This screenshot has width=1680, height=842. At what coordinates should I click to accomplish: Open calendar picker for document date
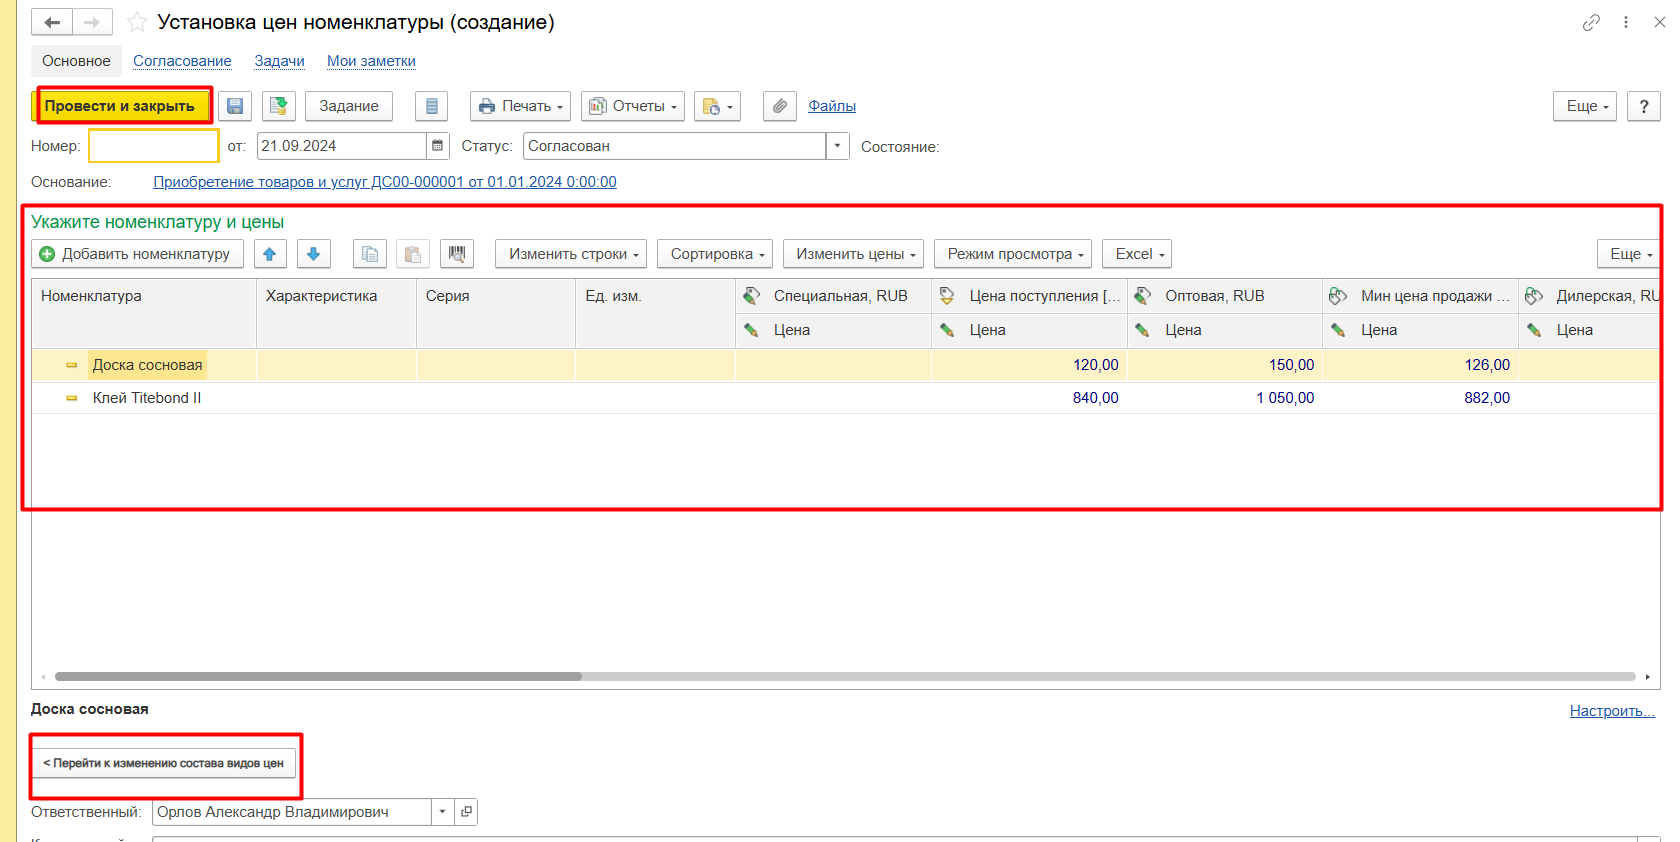tap(437, 146)
